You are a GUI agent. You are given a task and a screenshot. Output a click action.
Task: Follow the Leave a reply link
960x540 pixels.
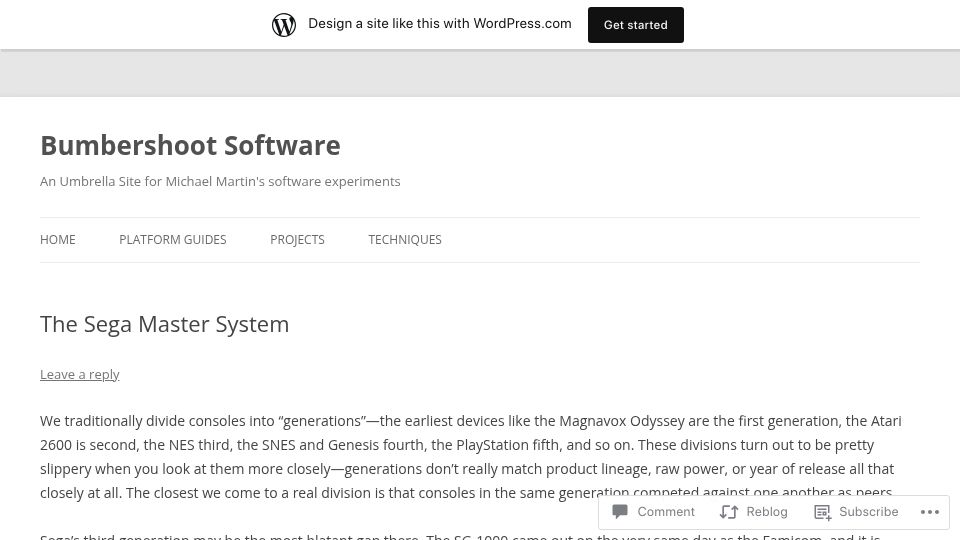[x=80, y=374]
